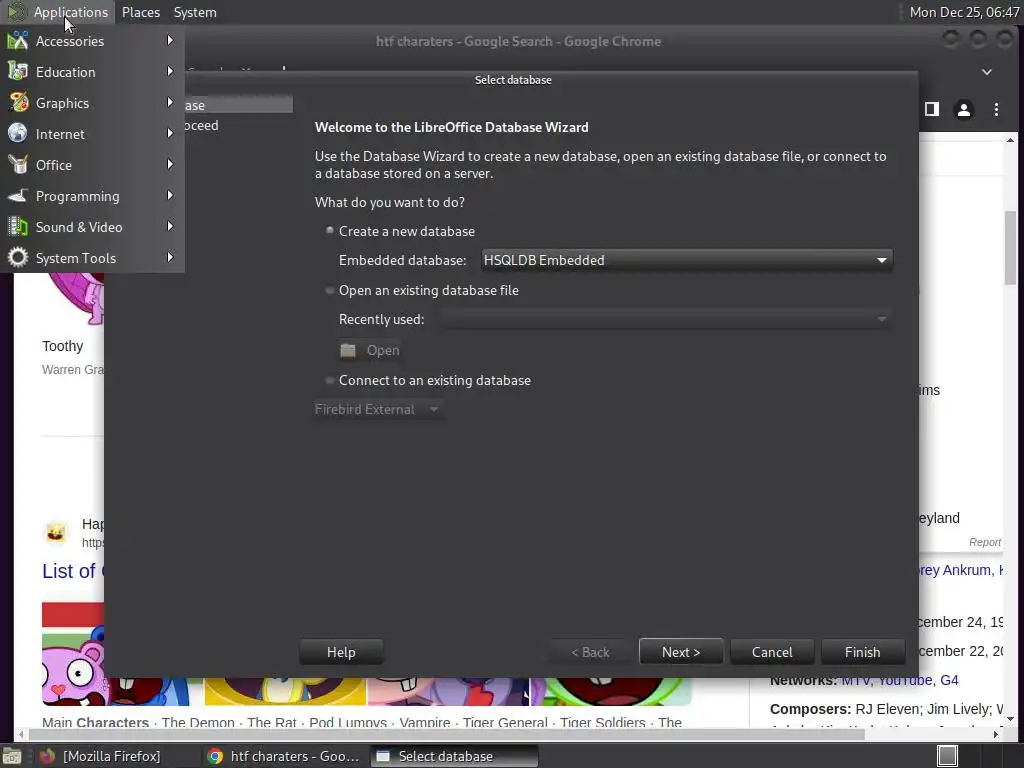The image size is (1024, 768).
Task: Click the Applications menu logo icon
Action: tap(16, 12)
